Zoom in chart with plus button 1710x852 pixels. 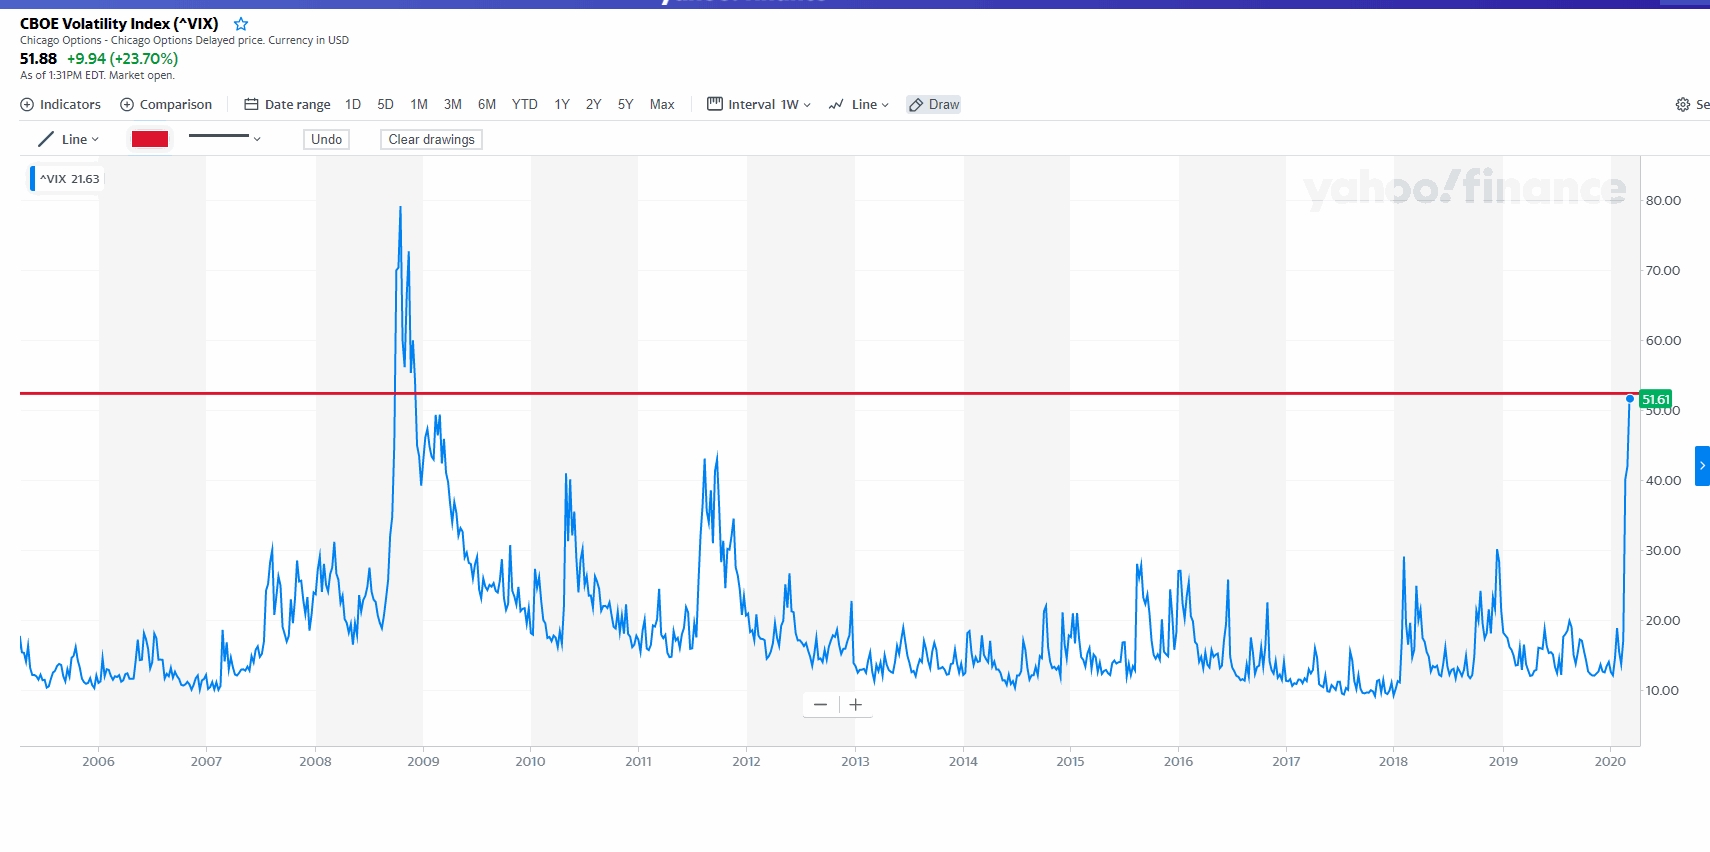pos(856,705)
